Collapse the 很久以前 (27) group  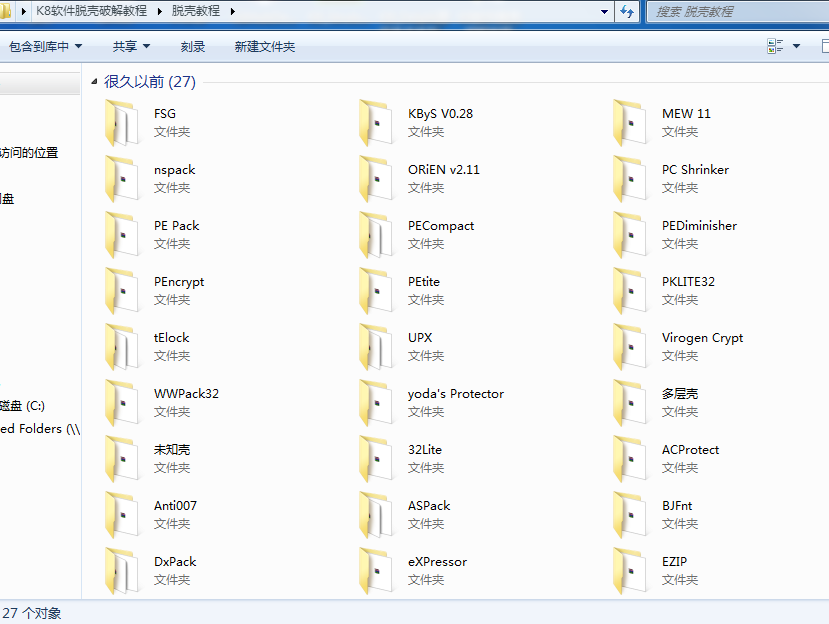(x=94, y=81)
